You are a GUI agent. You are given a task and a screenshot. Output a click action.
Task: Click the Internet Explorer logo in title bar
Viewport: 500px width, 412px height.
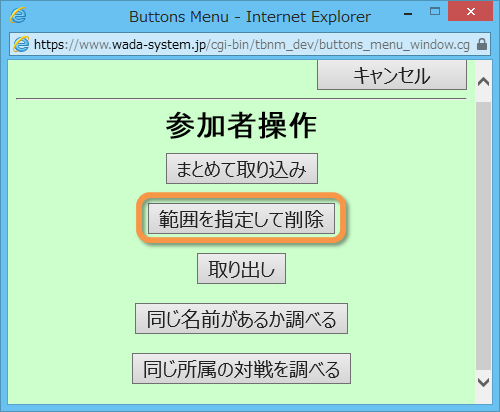(x=18, y=16)
